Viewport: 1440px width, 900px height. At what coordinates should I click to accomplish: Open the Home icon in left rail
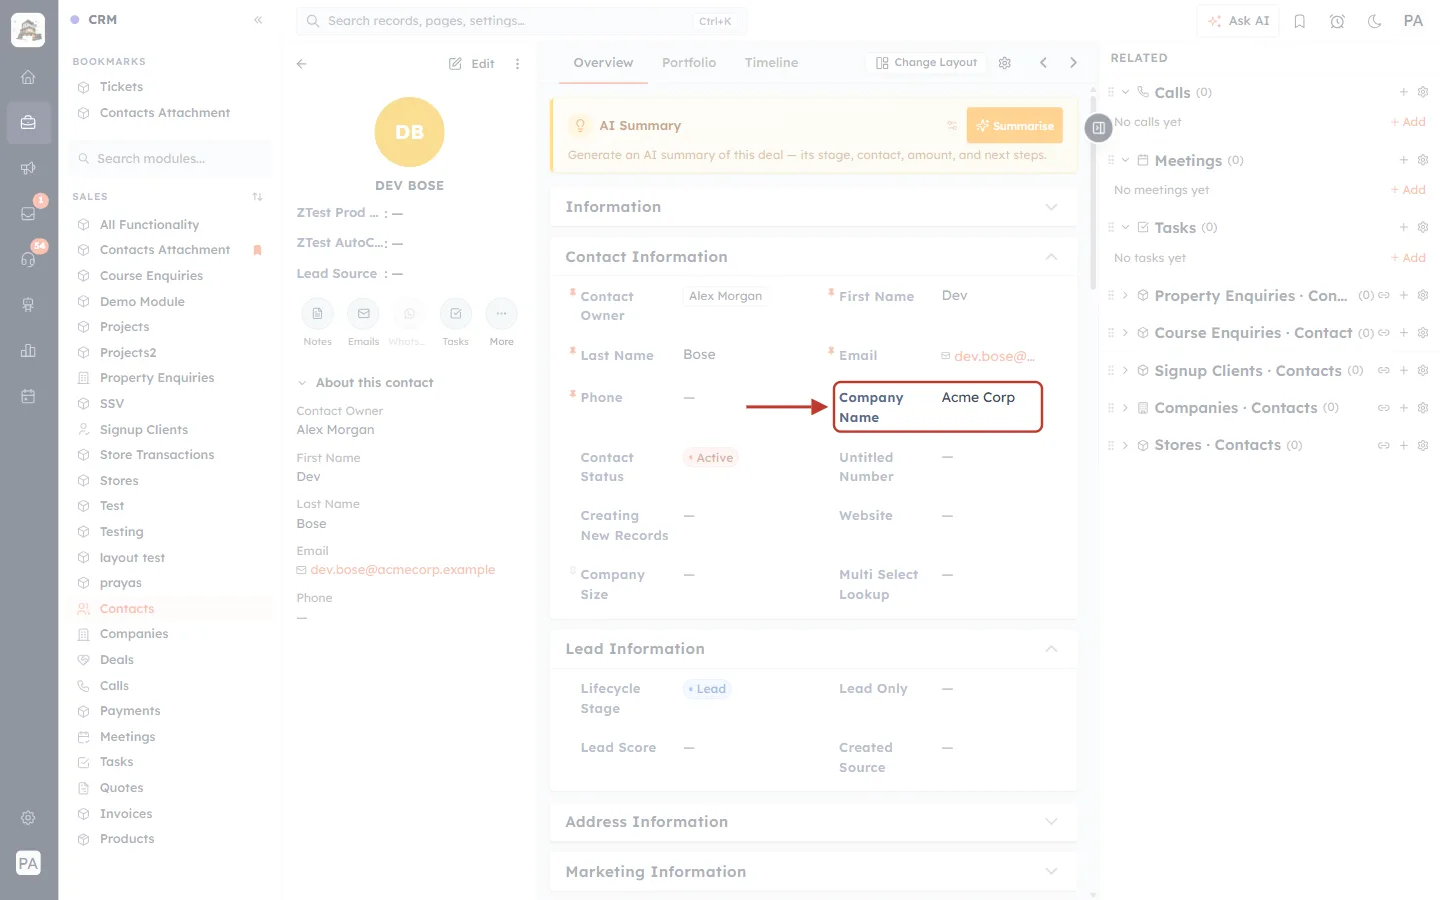[x=28, y=77]
